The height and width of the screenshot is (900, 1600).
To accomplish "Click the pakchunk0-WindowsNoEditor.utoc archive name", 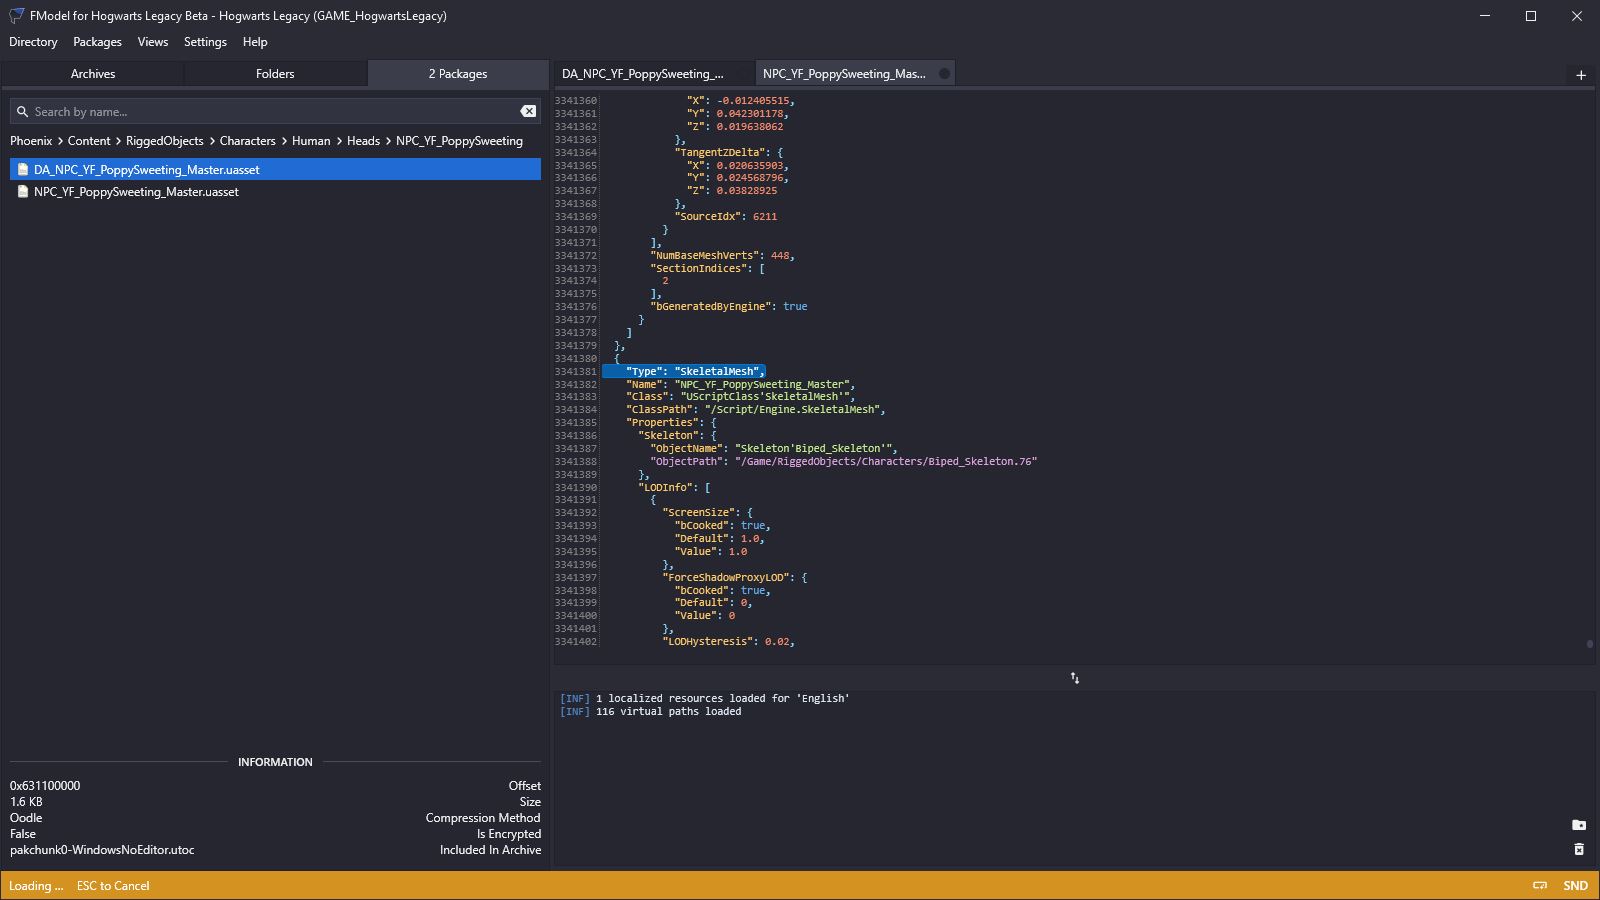I will [102, 850].
